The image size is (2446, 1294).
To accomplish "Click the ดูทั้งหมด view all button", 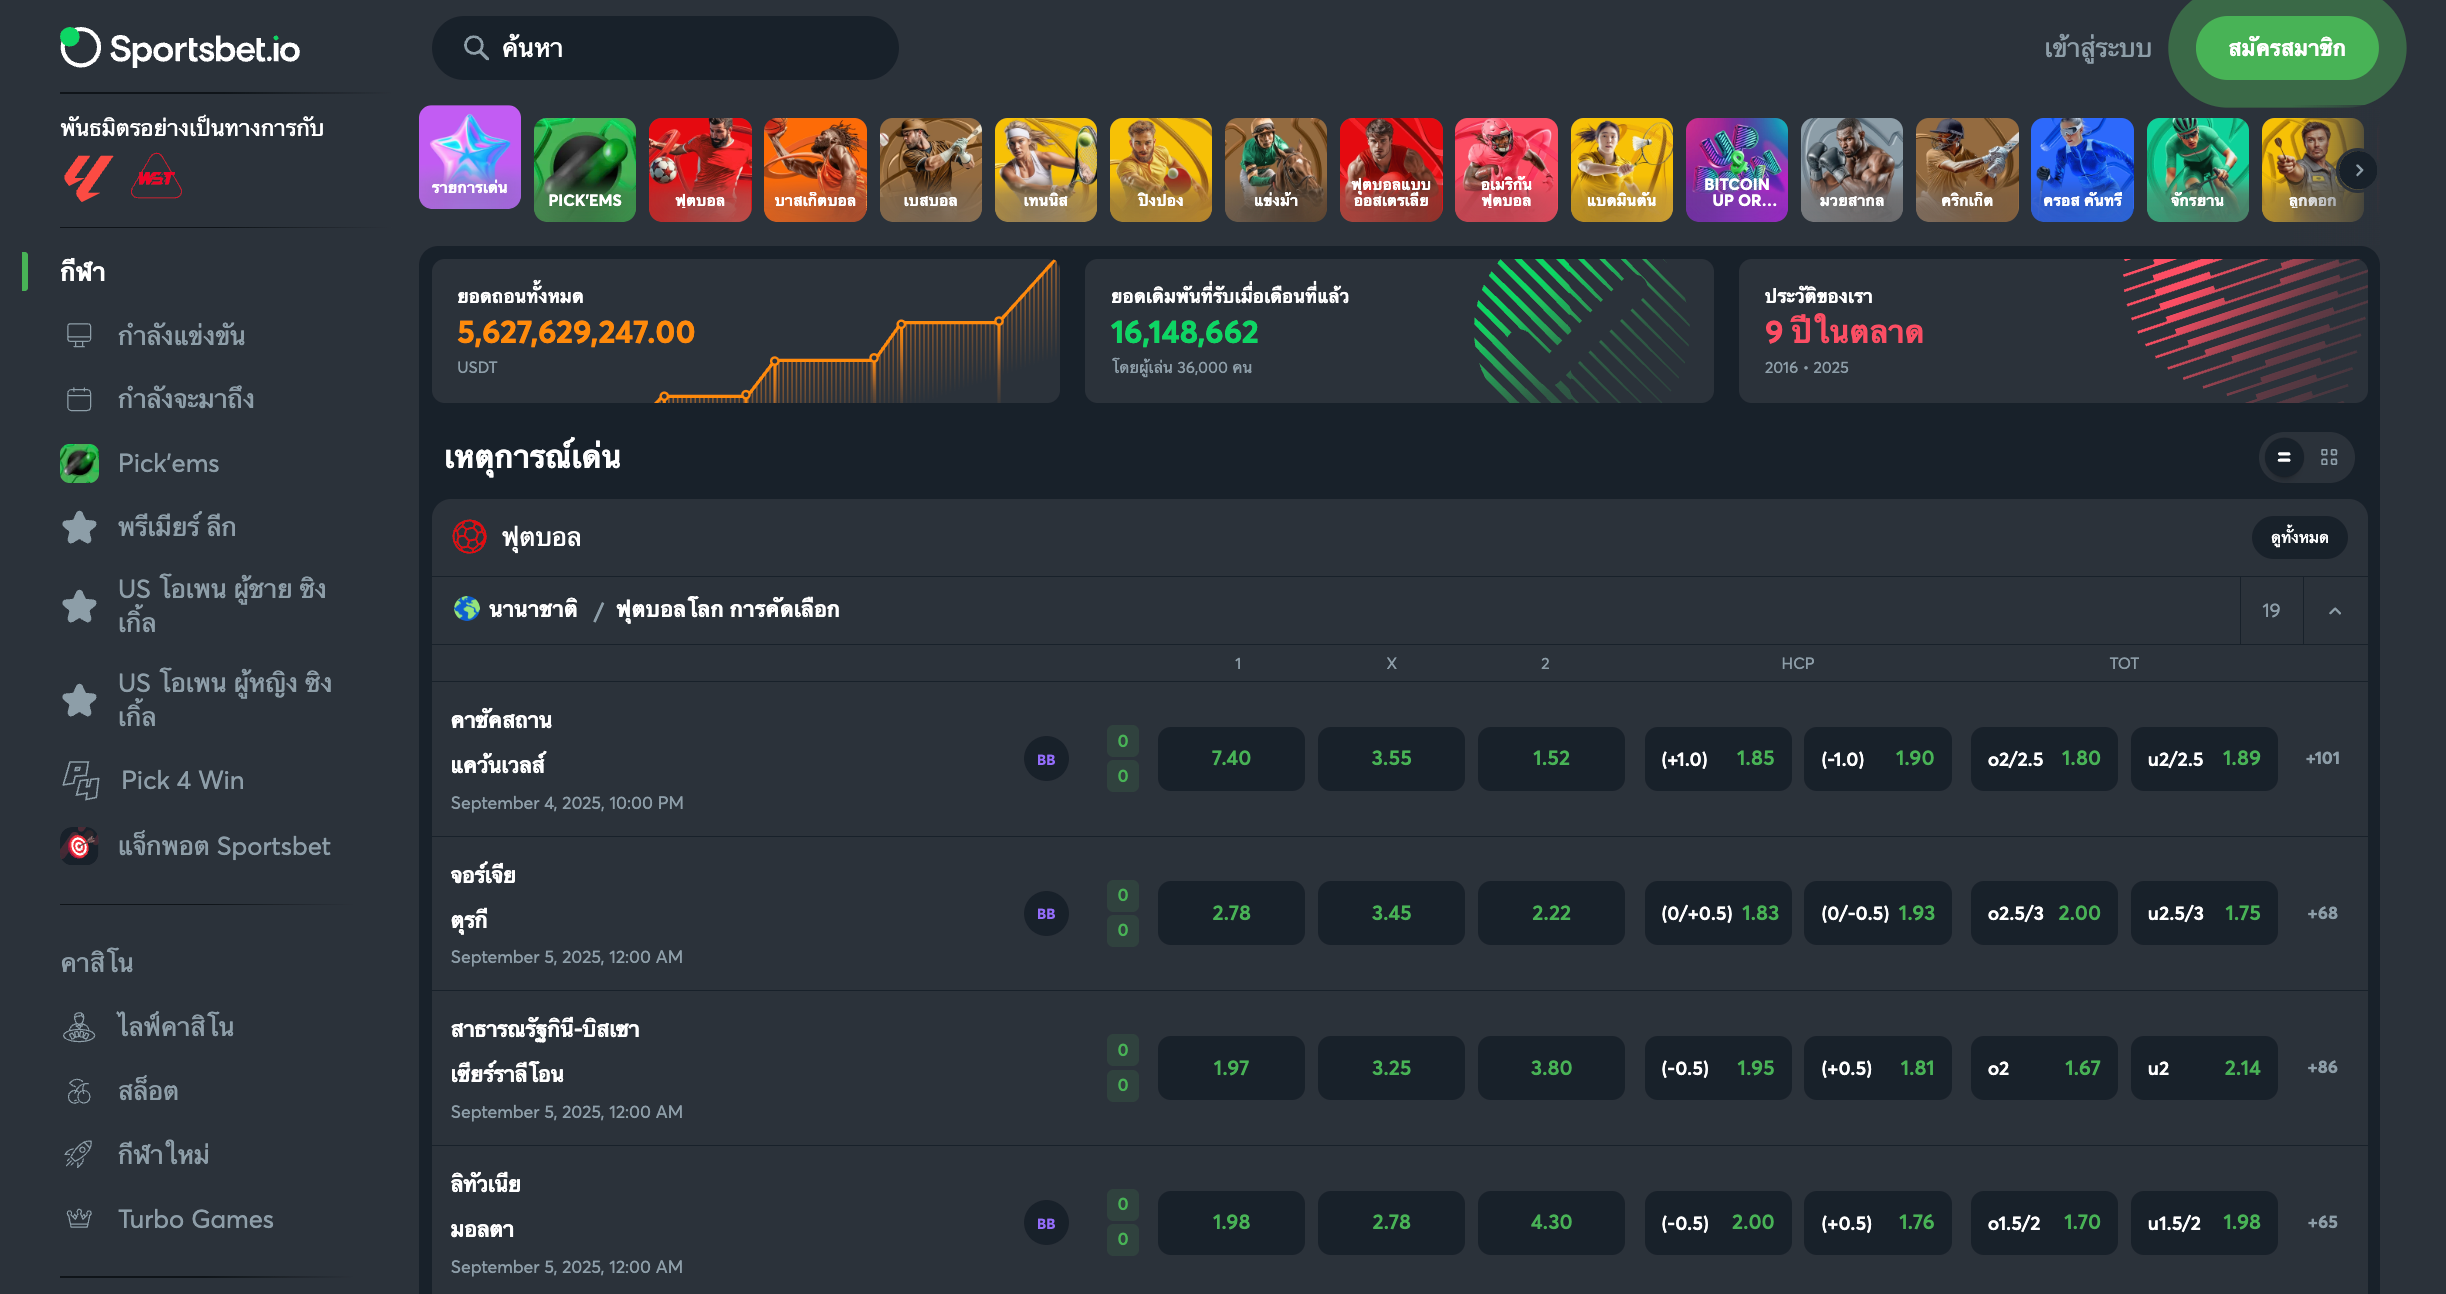I will point(2299,537).
